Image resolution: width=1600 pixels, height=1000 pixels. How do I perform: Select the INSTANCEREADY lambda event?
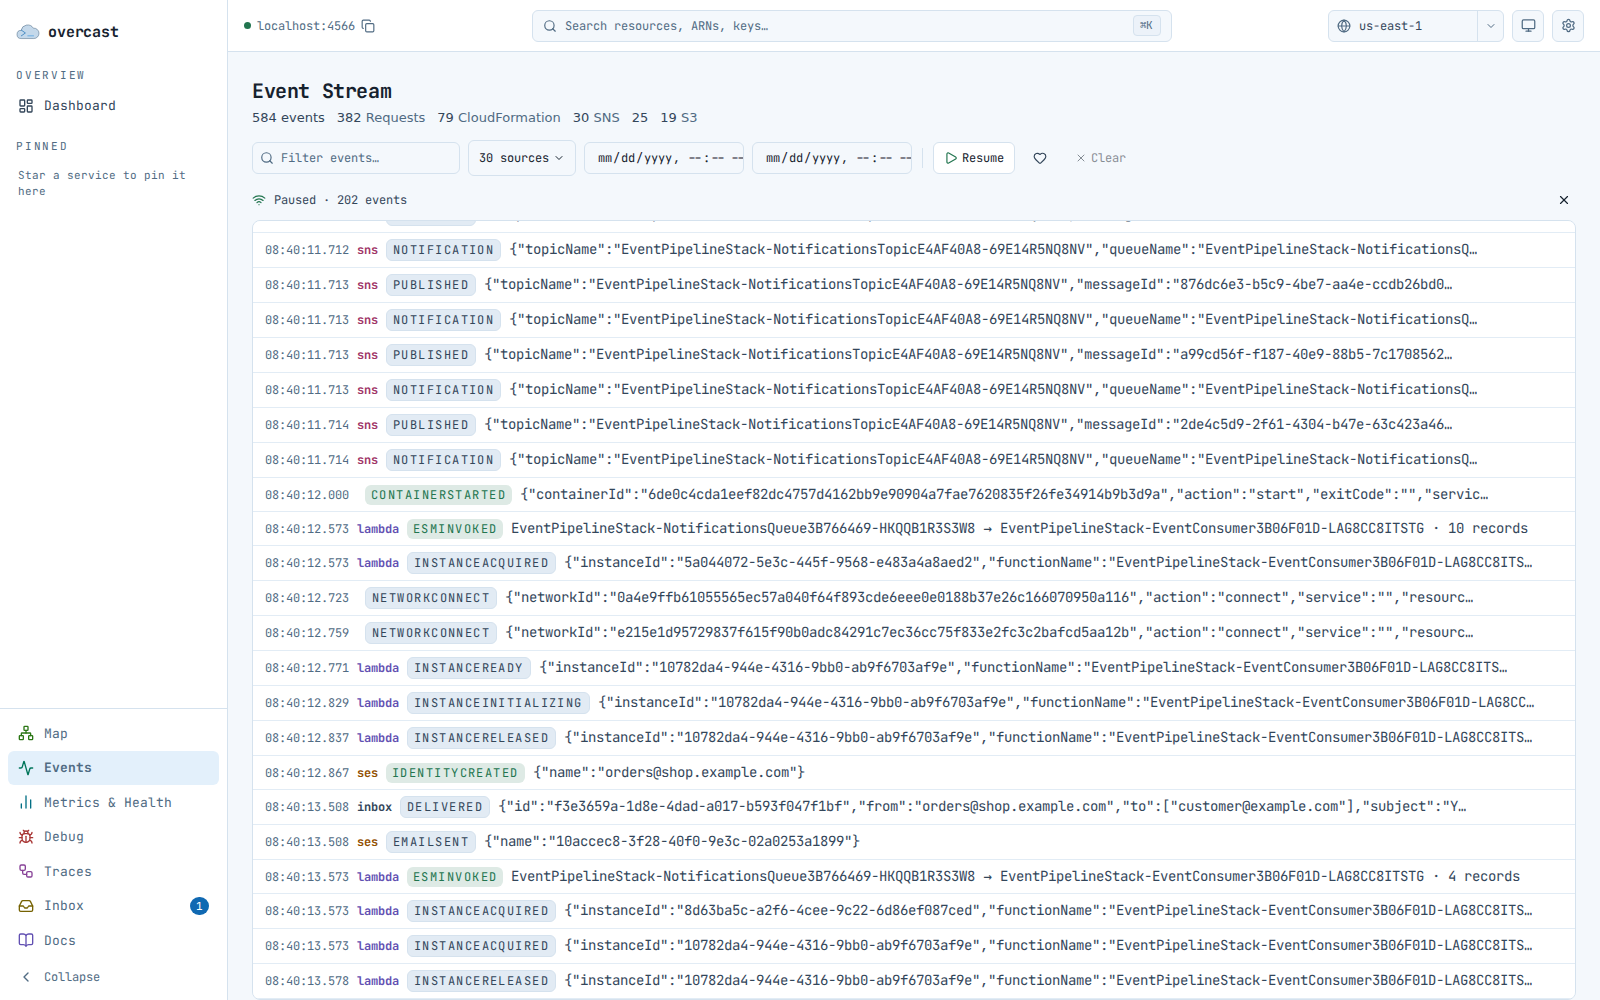914,668
